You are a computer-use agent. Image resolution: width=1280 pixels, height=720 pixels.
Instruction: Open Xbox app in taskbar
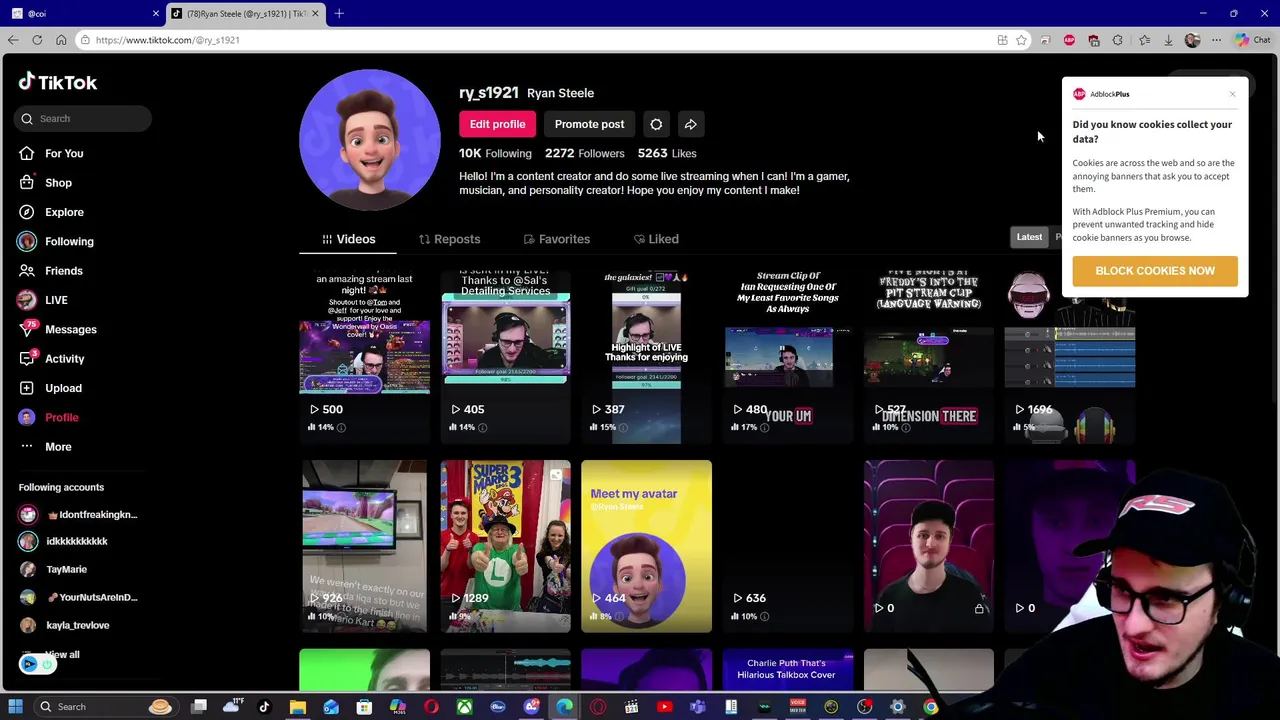(x=465, y=707)
